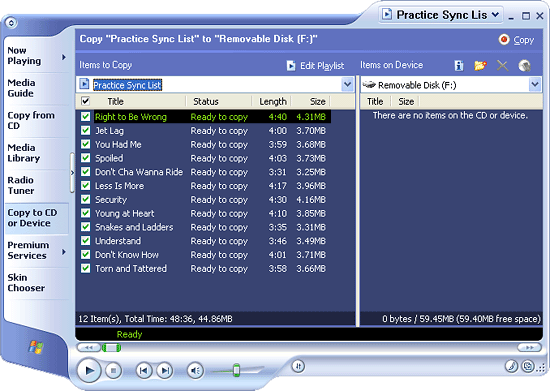Sort by Length column header

pos(272,101)
